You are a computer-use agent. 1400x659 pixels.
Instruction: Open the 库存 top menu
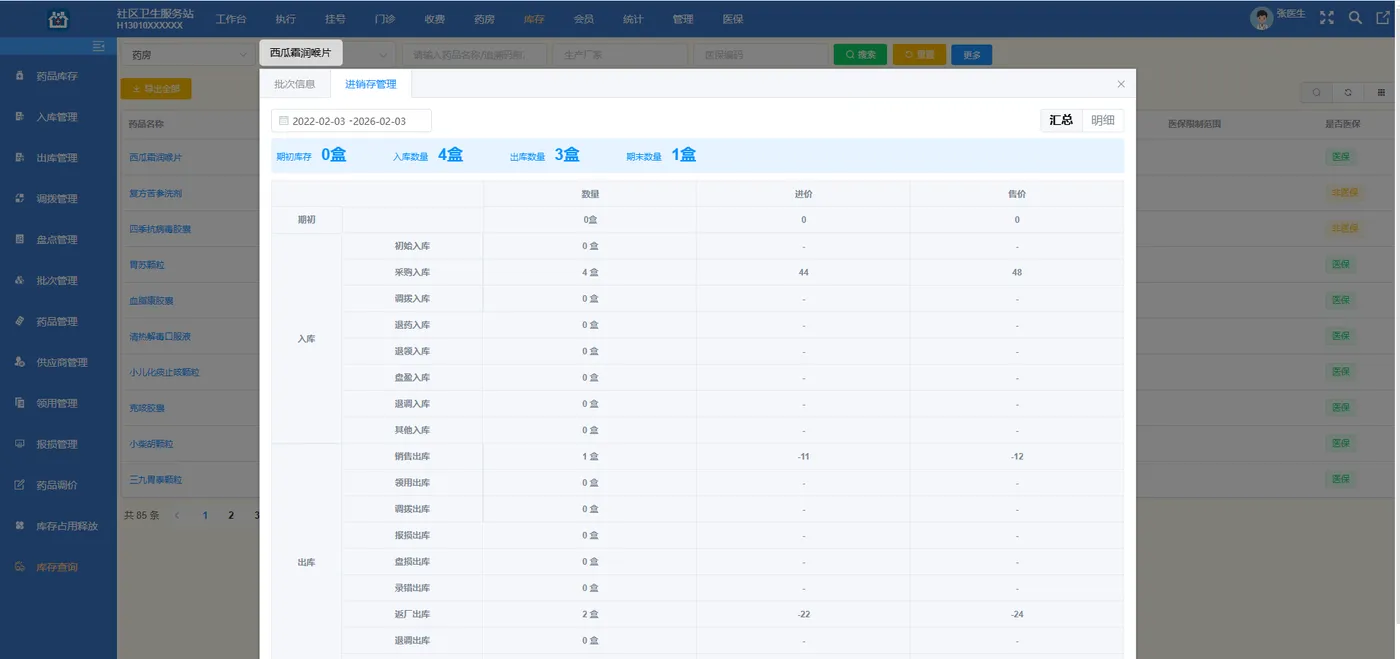534,19
